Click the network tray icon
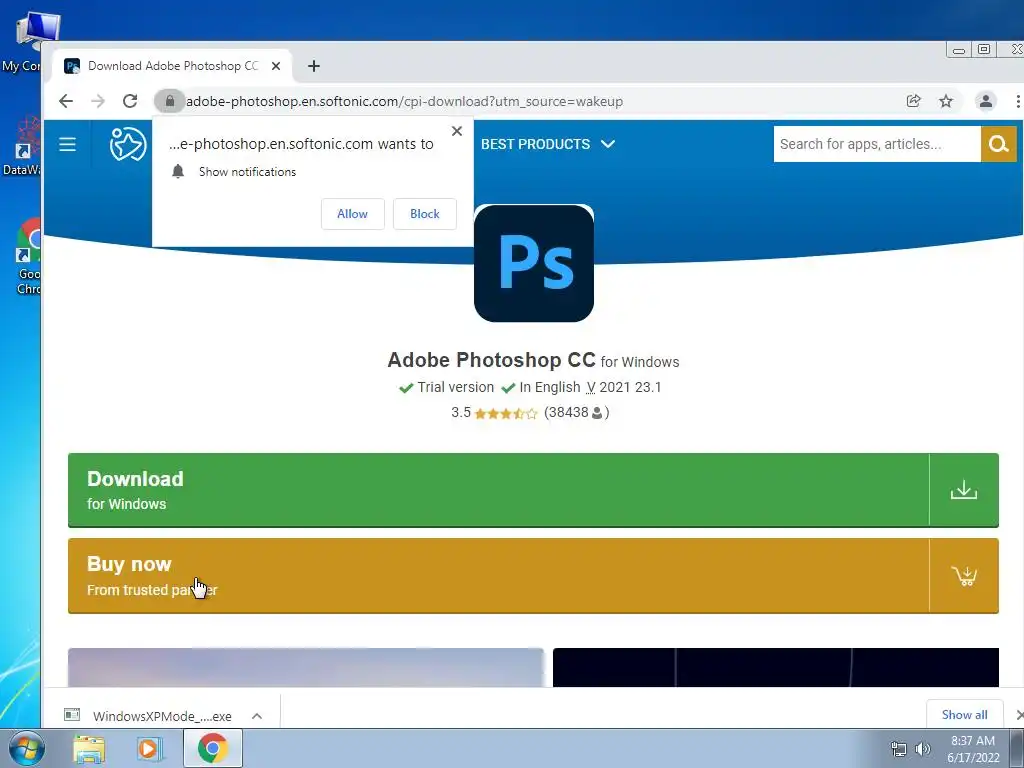 click(899, 749)
